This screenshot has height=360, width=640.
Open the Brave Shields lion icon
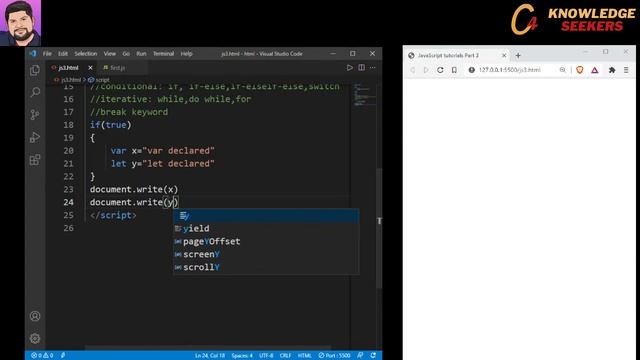[580, 70]
